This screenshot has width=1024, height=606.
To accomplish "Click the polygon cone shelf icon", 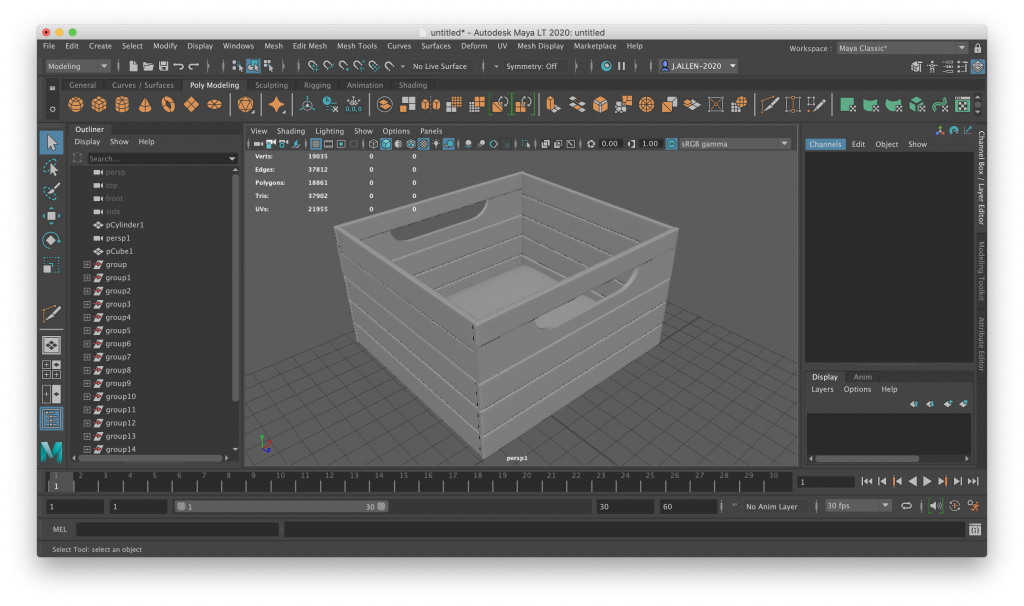I will (x=145, y=105).
